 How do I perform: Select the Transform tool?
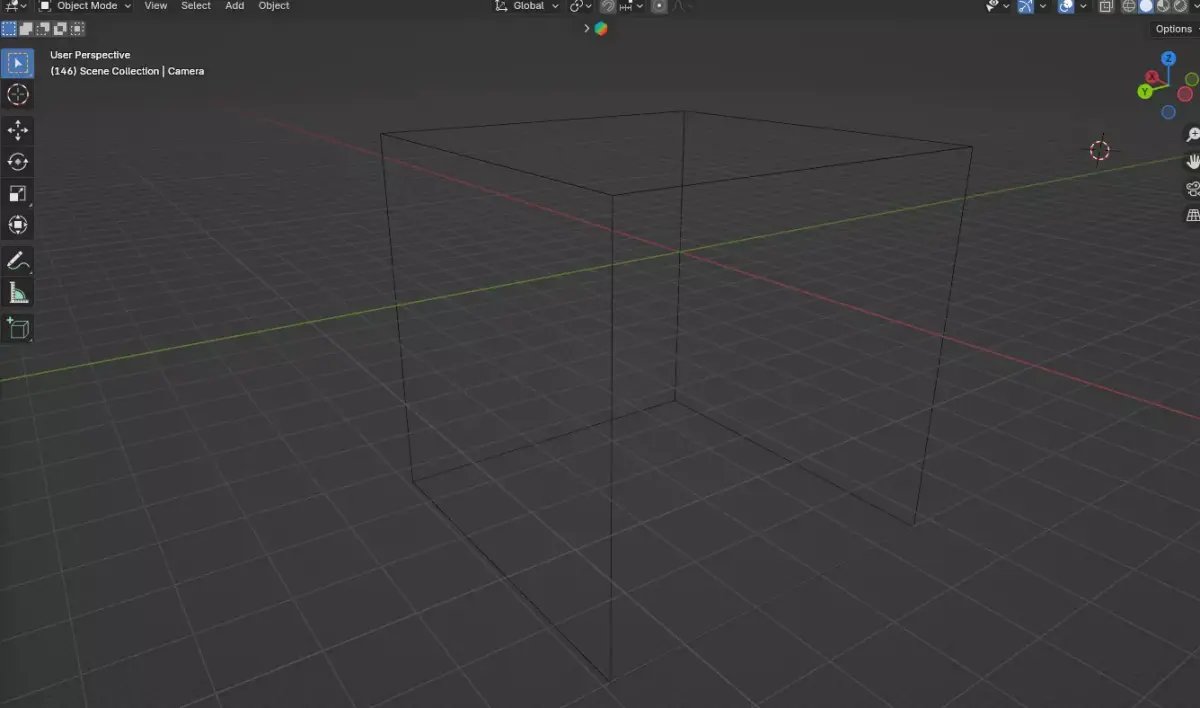18,226
